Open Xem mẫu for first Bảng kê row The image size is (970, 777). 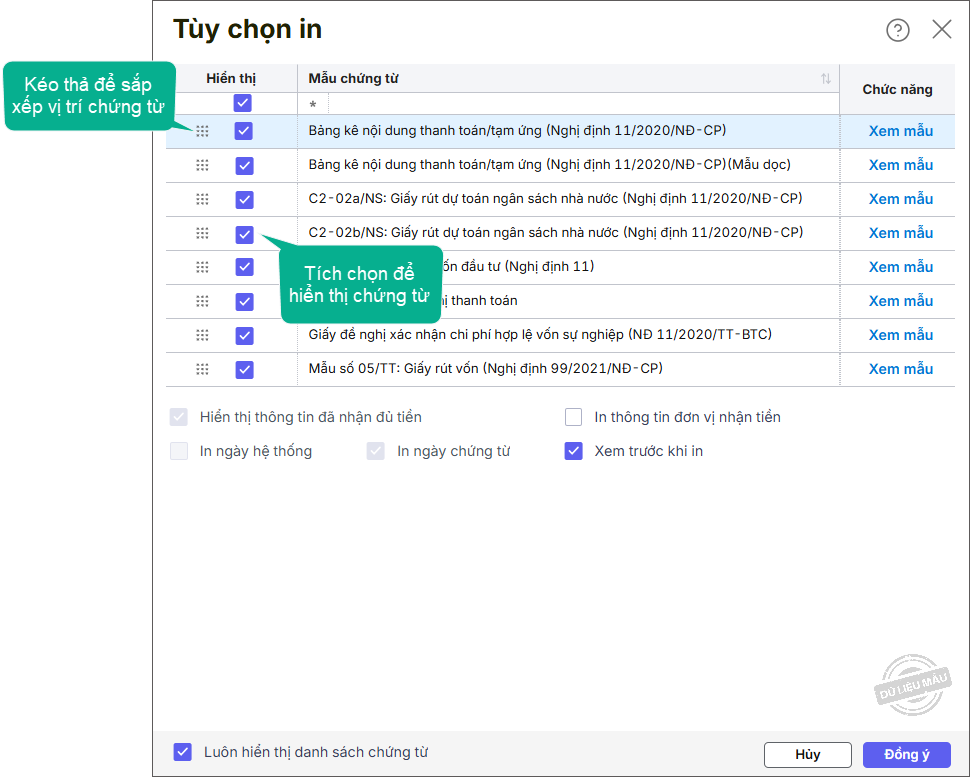(x=901, y=131)
